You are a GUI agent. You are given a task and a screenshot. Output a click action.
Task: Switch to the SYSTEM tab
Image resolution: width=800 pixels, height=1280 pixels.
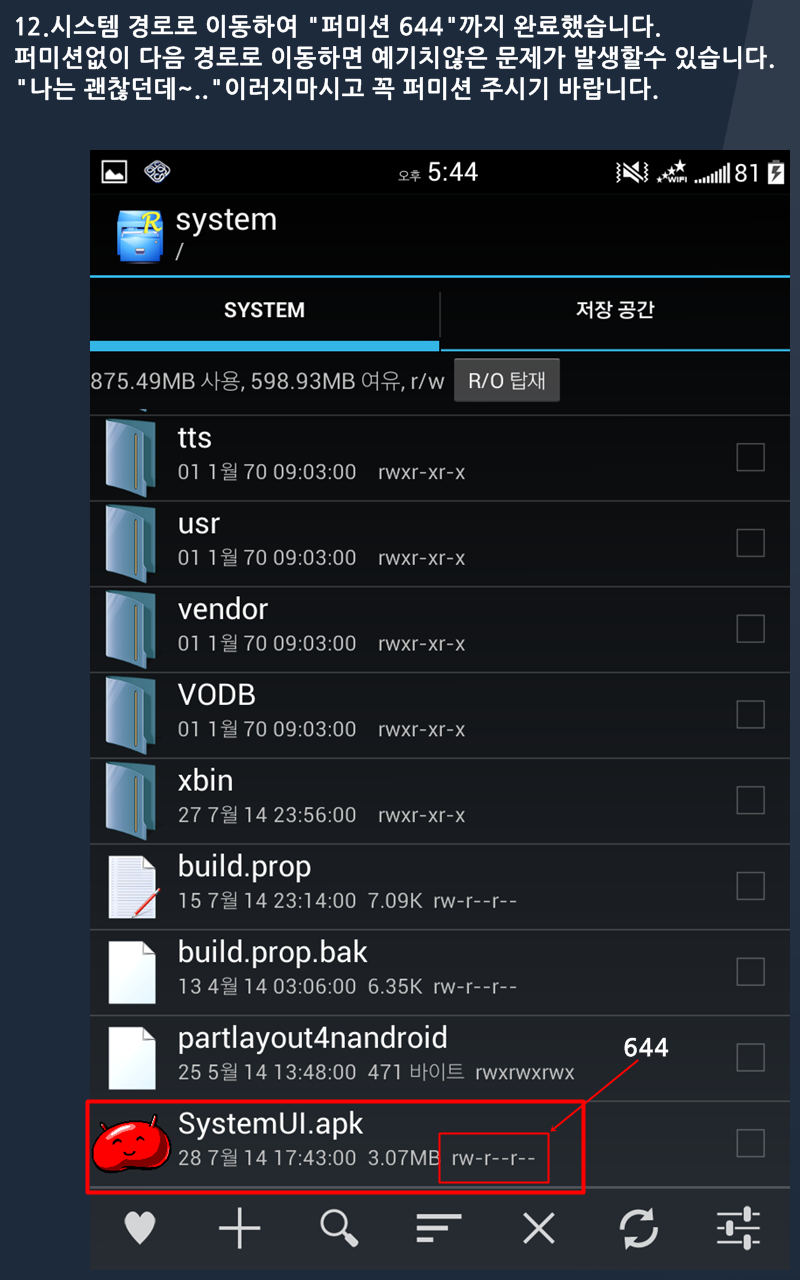pyautogui.click(x=265, y=310)
